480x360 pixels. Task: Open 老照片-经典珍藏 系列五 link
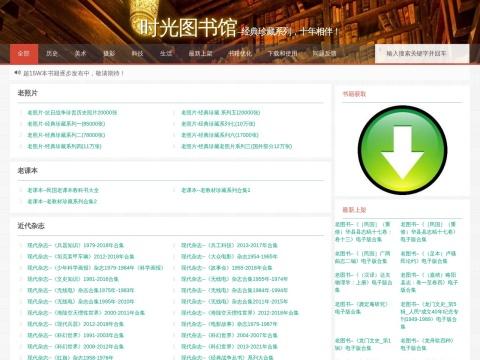[x=220, y=113]
